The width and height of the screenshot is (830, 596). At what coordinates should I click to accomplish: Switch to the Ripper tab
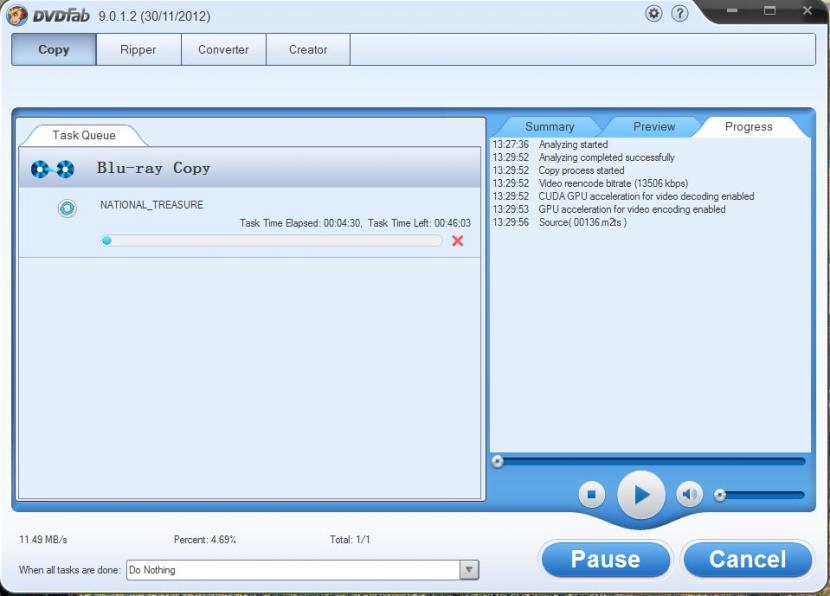138,50
